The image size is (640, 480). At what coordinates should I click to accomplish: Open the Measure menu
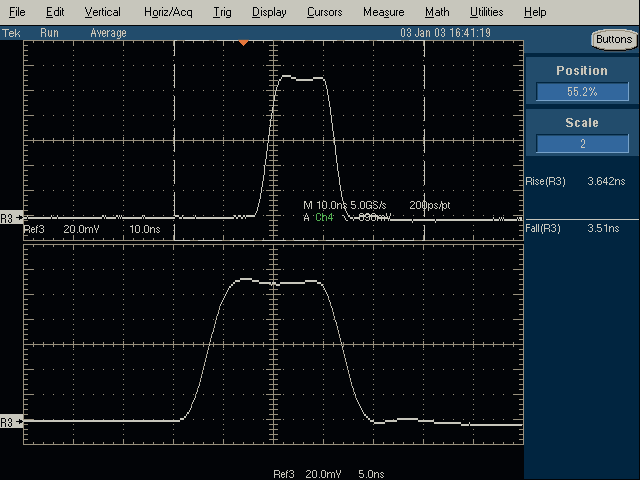384,12
